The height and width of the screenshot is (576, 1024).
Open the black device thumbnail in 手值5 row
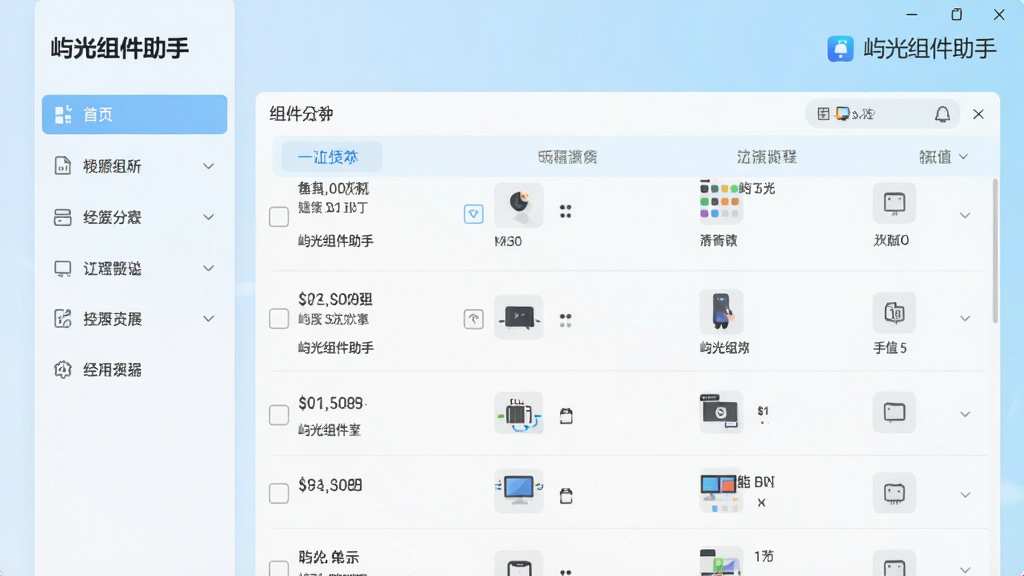(x=519, y=317)
